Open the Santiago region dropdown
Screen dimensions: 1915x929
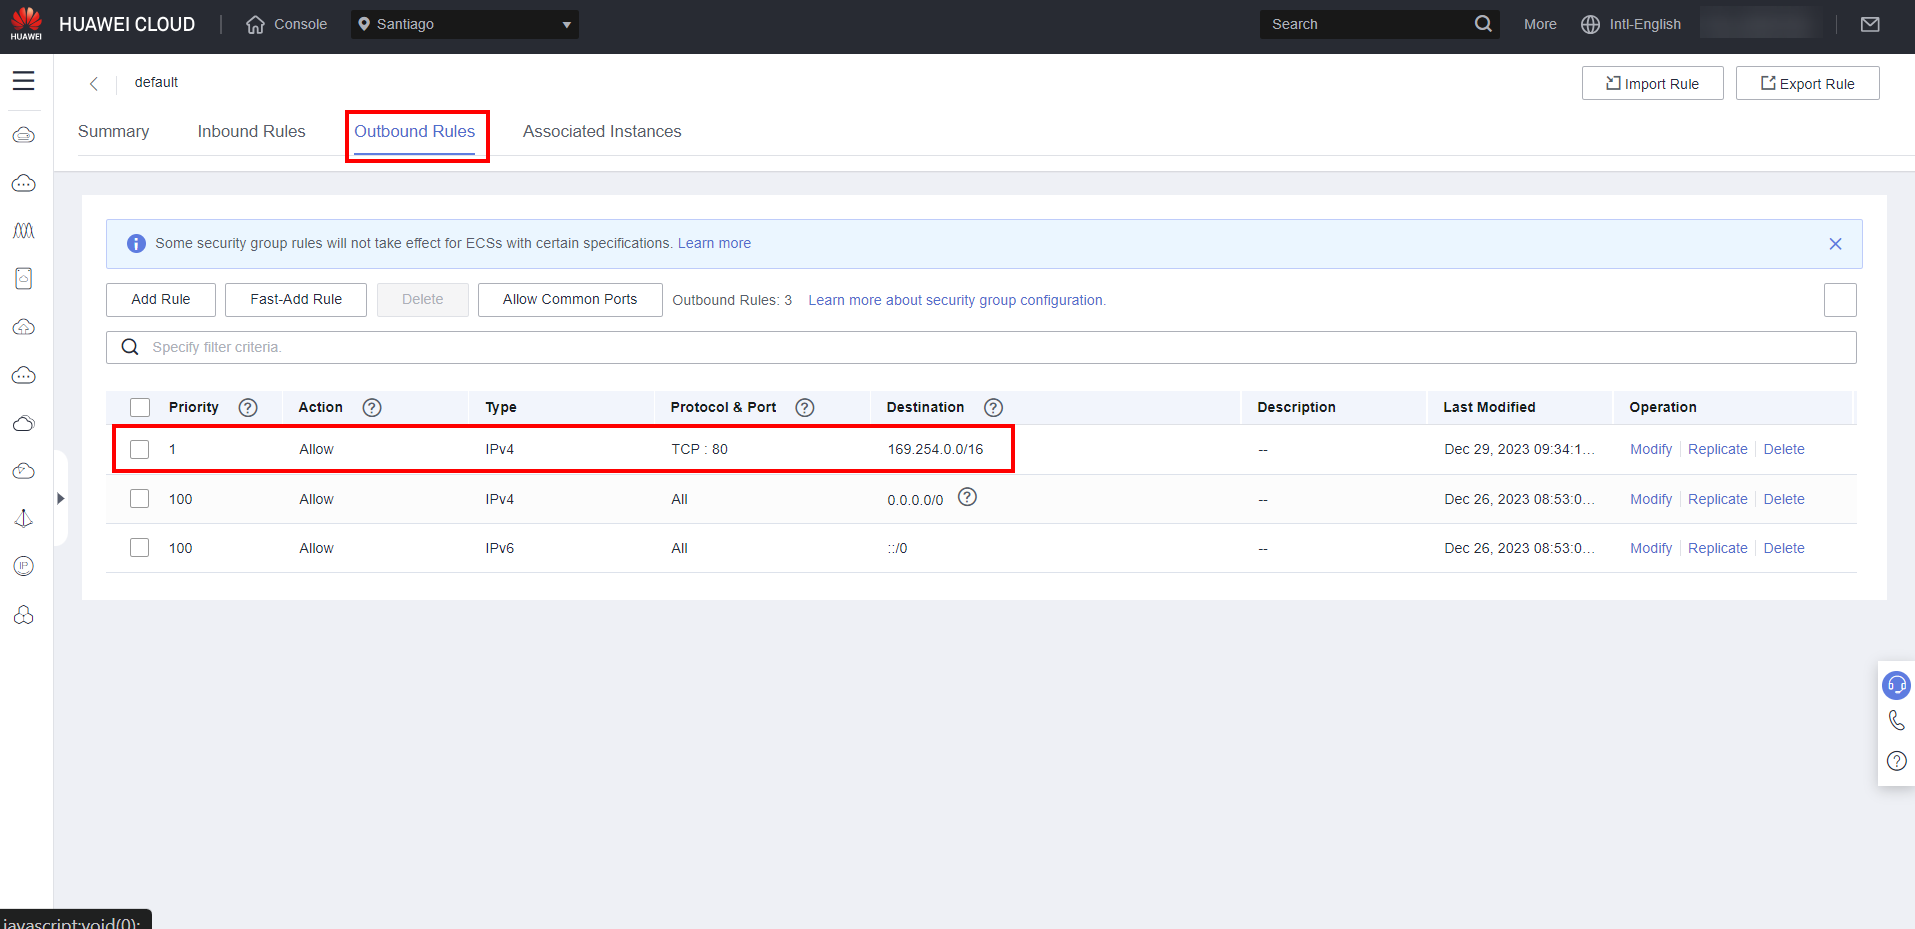coord(465,24)
